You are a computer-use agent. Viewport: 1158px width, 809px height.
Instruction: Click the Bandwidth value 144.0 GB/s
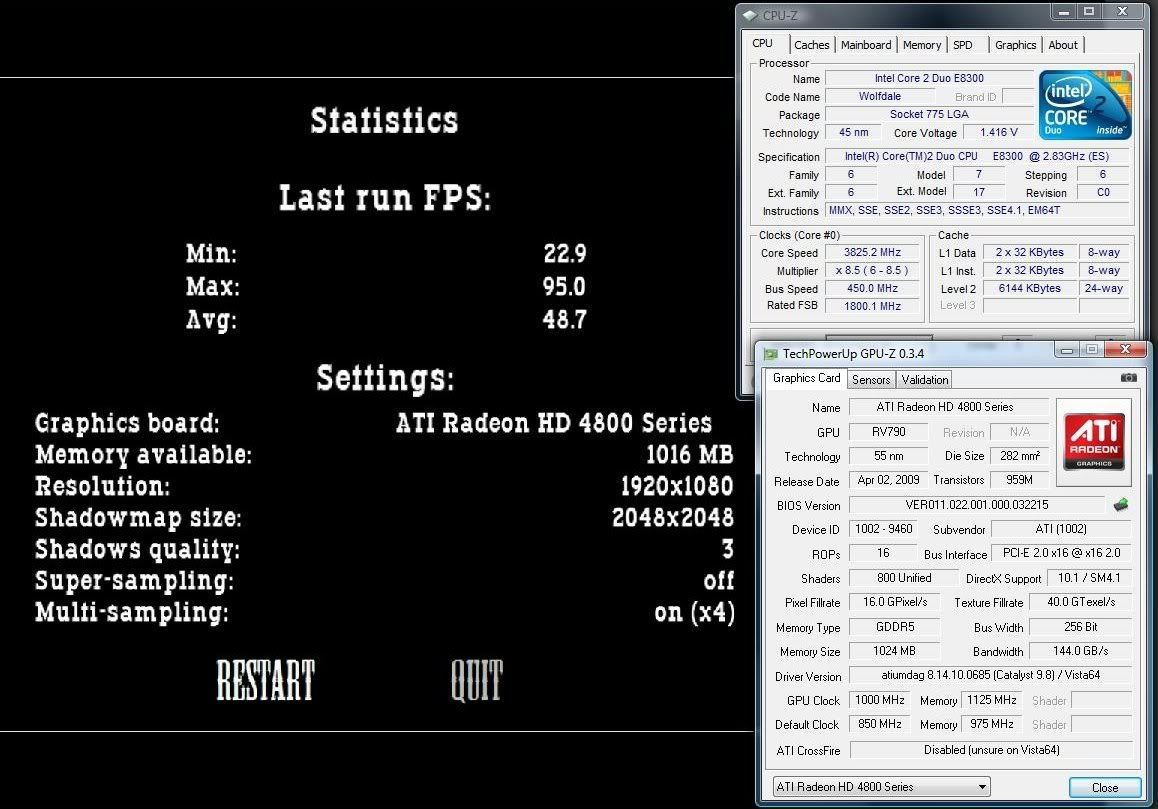(x=1080, y=651)
